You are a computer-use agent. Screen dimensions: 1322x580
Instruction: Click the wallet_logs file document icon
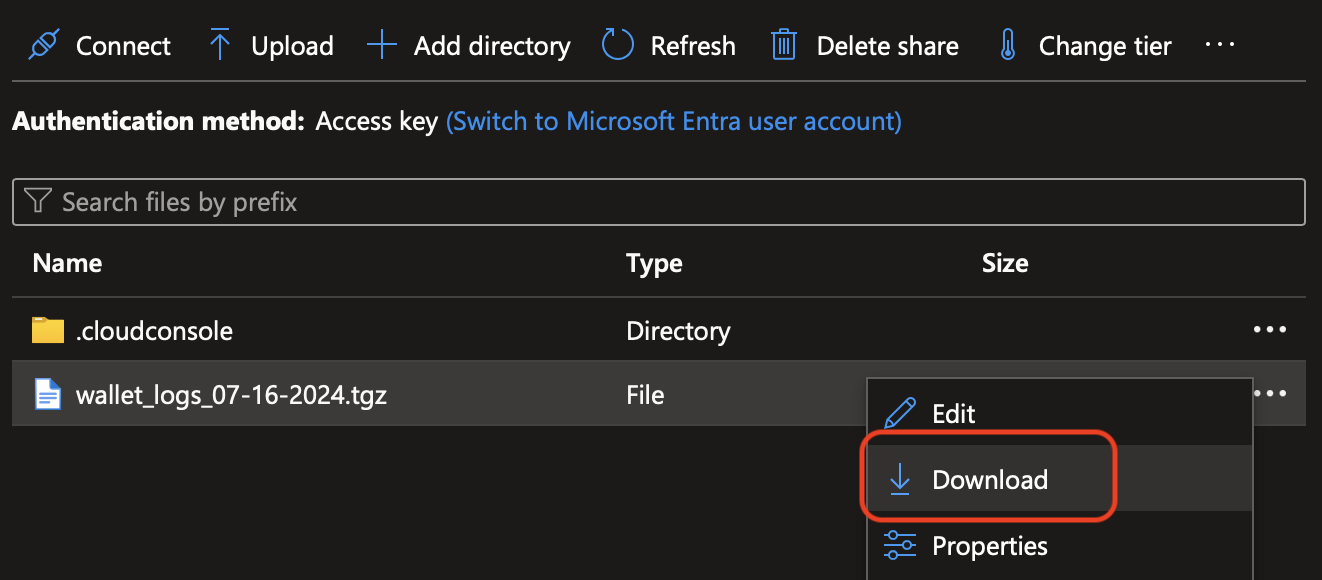click(48, 394)
